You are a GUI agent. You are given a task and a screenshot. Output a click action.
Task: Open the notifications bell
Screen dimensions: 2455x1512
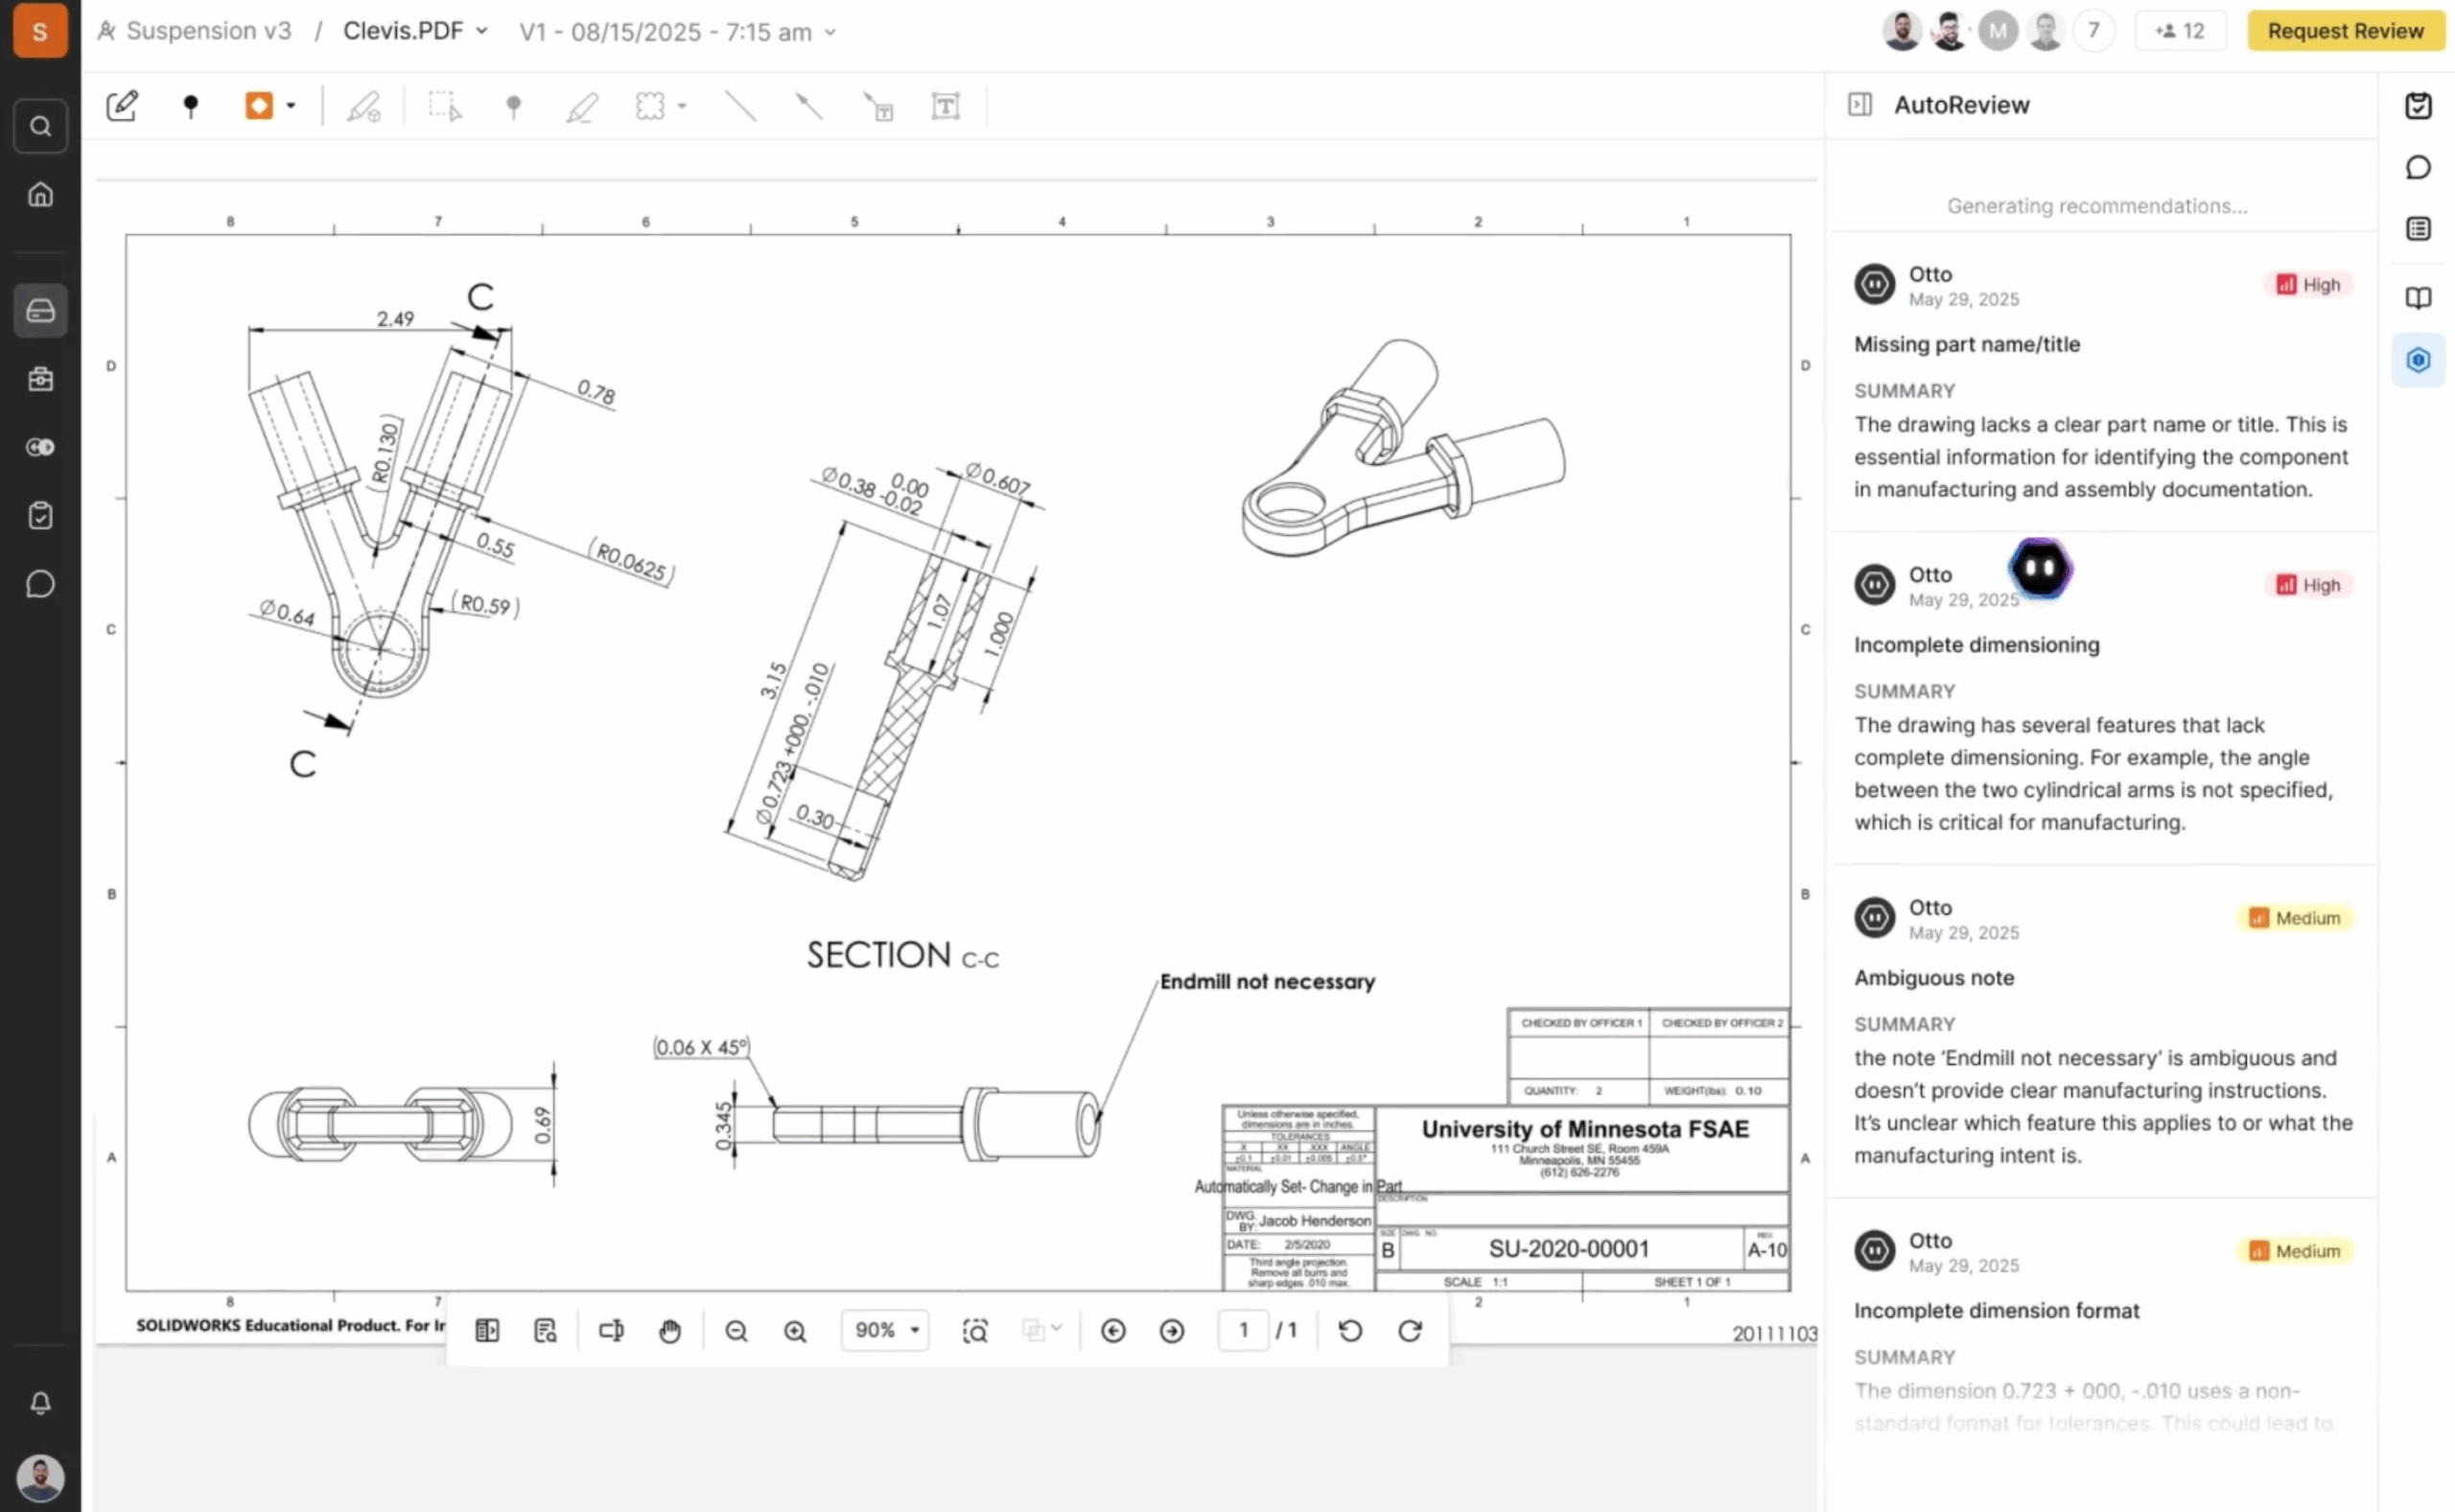click(40, 1403)
